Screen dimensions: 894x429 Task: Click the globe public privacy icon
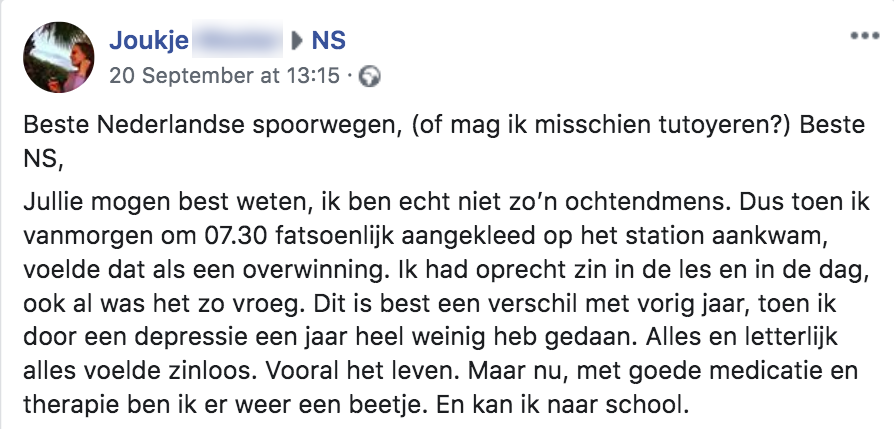click(369, 75)
